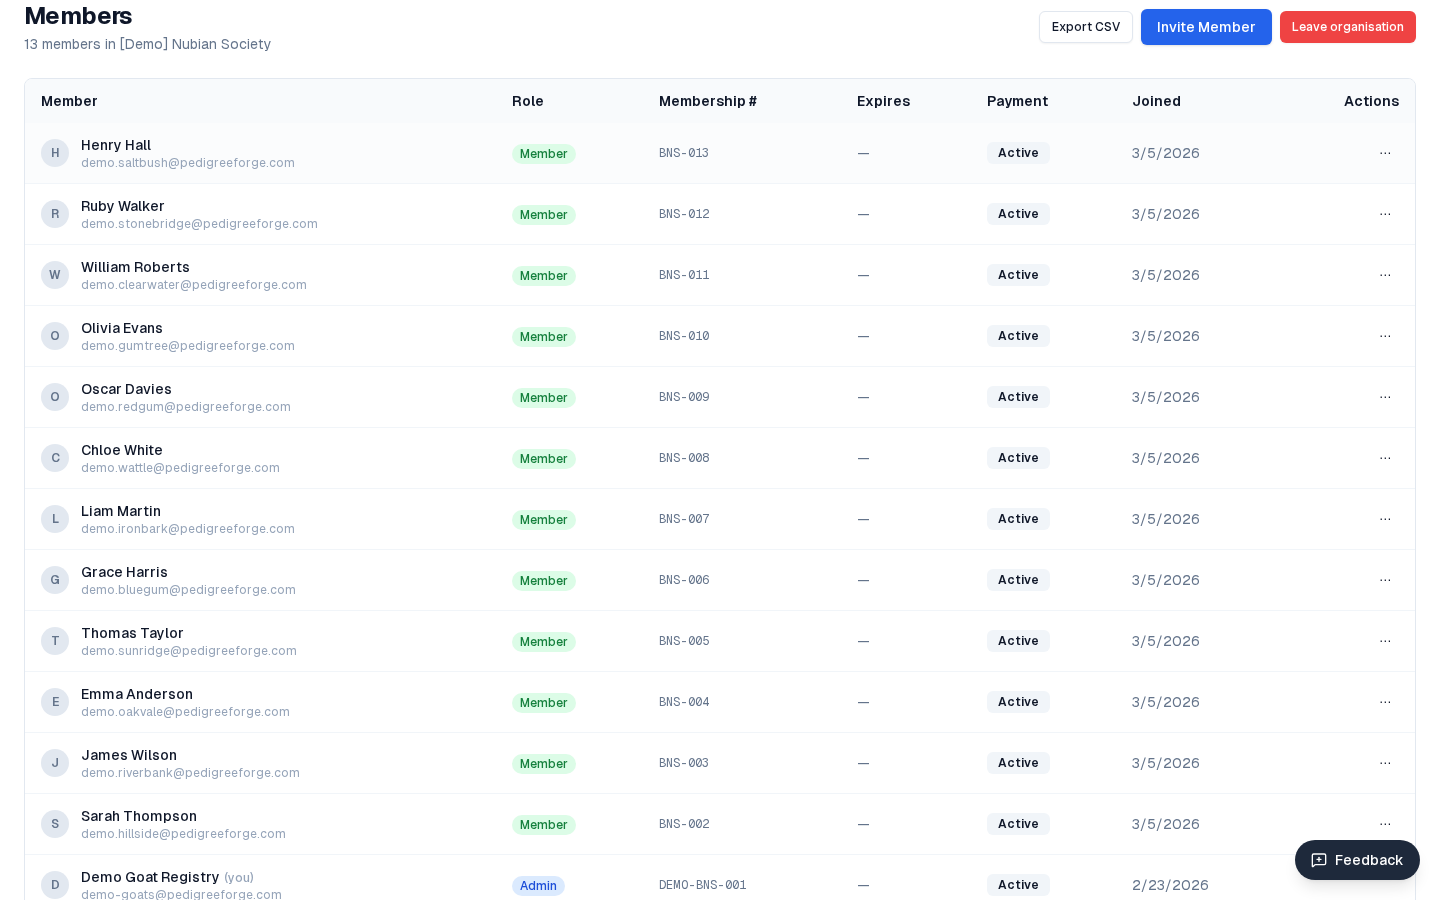Click the Active badge for Chloe White
Image resolution: width=1440 pixels, height=900 pixels.
[x=1018, y=458]
